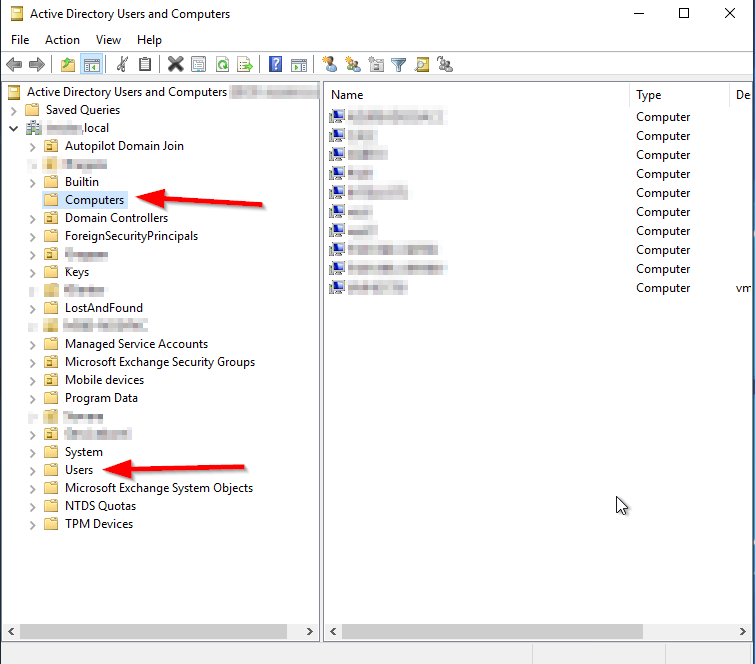Select the System container
Screen dimensions: 755x664
pyautogui.click(x=84, y=452)
